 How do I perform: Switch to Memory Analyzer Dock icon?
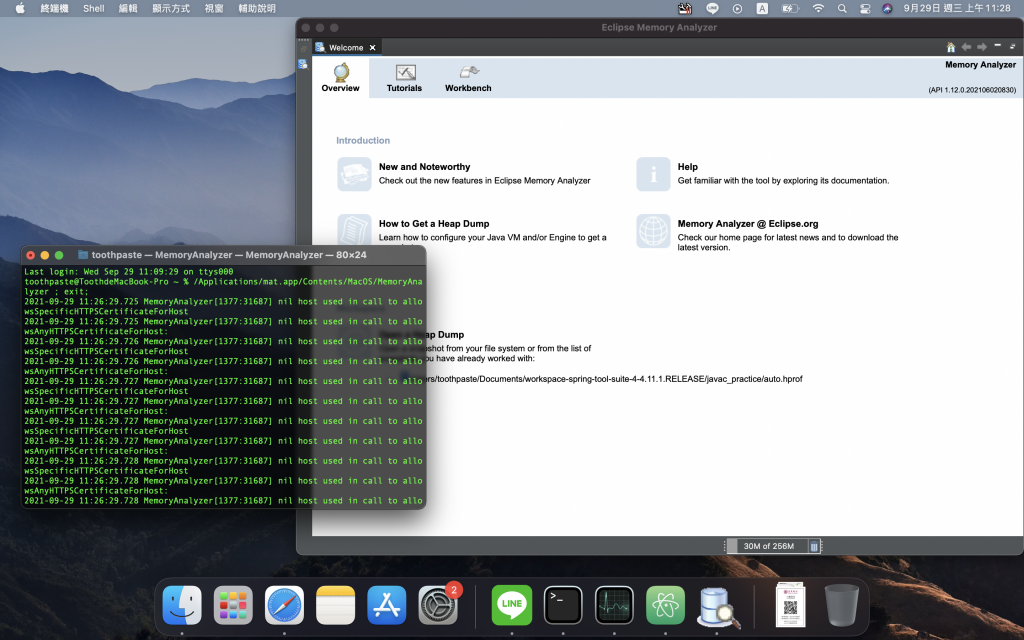point(716,606)
